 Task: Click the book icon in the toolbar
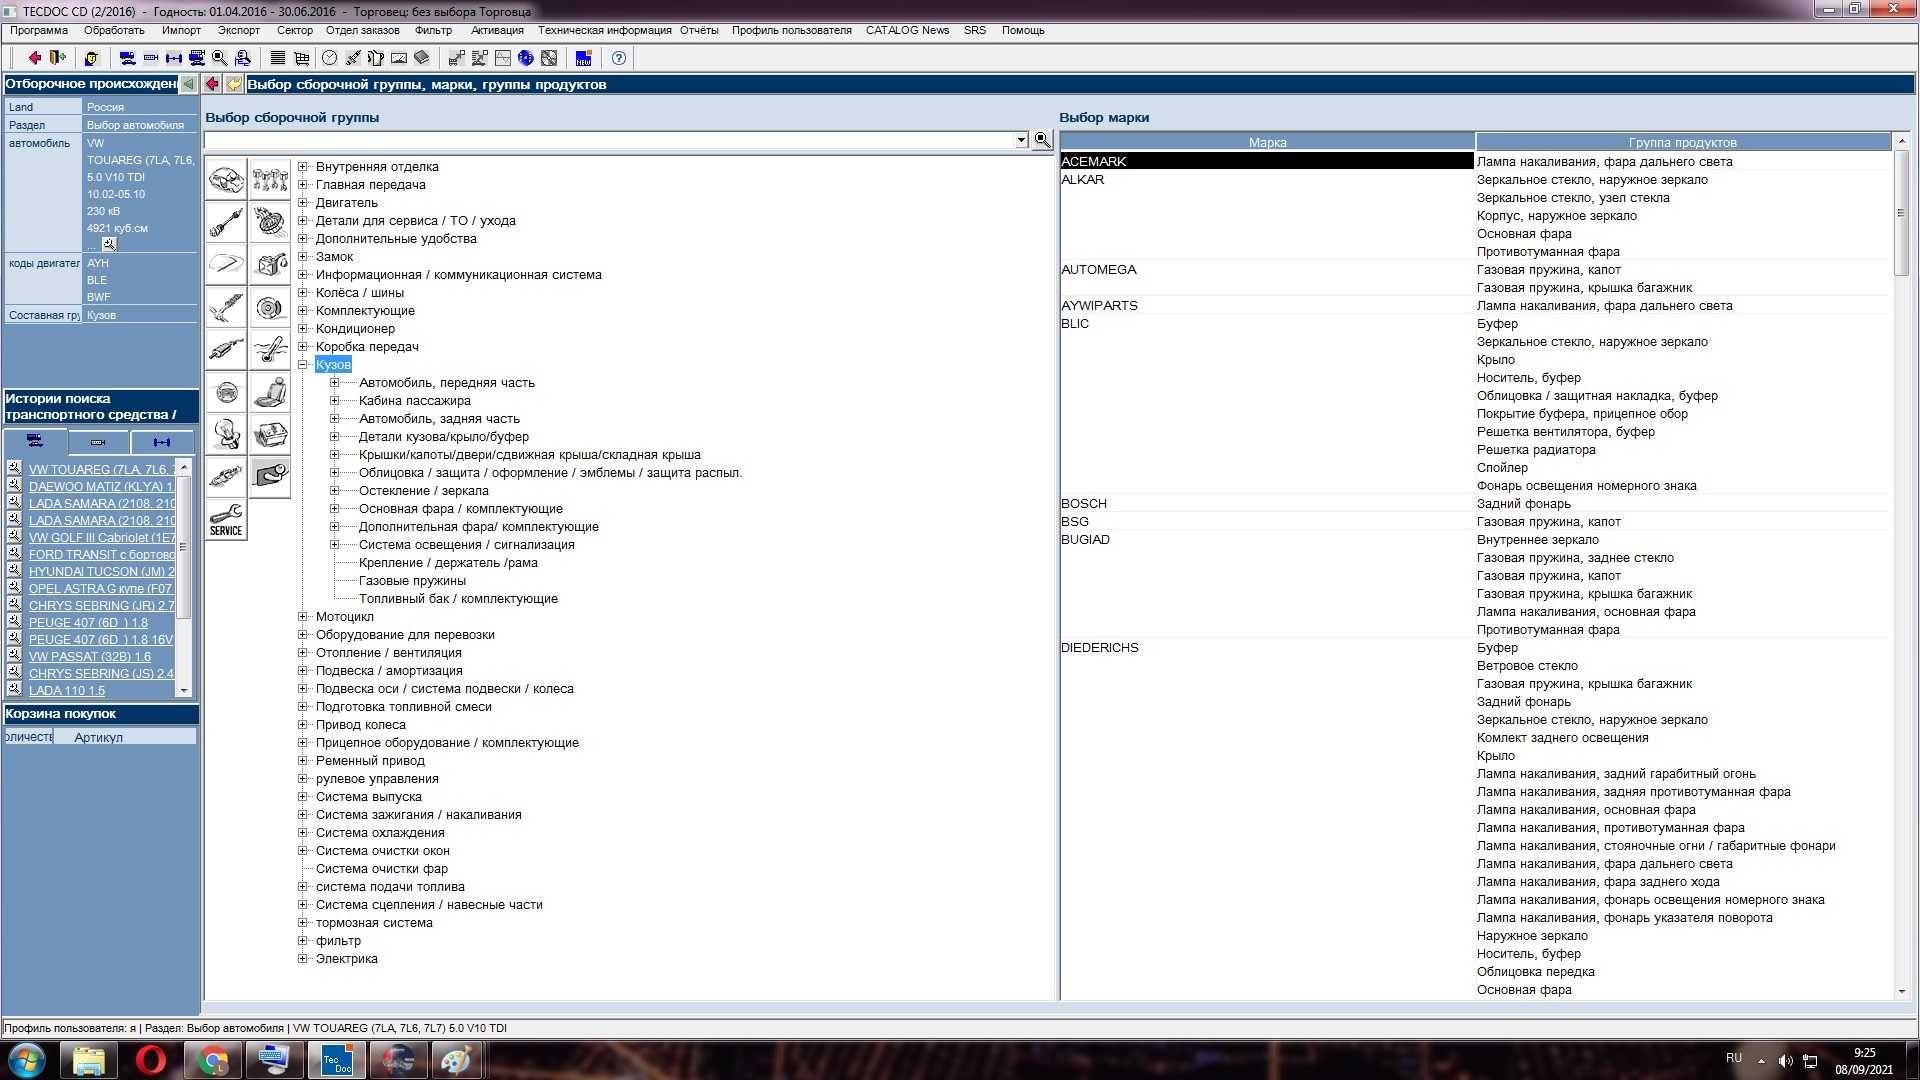click(422, 58)
